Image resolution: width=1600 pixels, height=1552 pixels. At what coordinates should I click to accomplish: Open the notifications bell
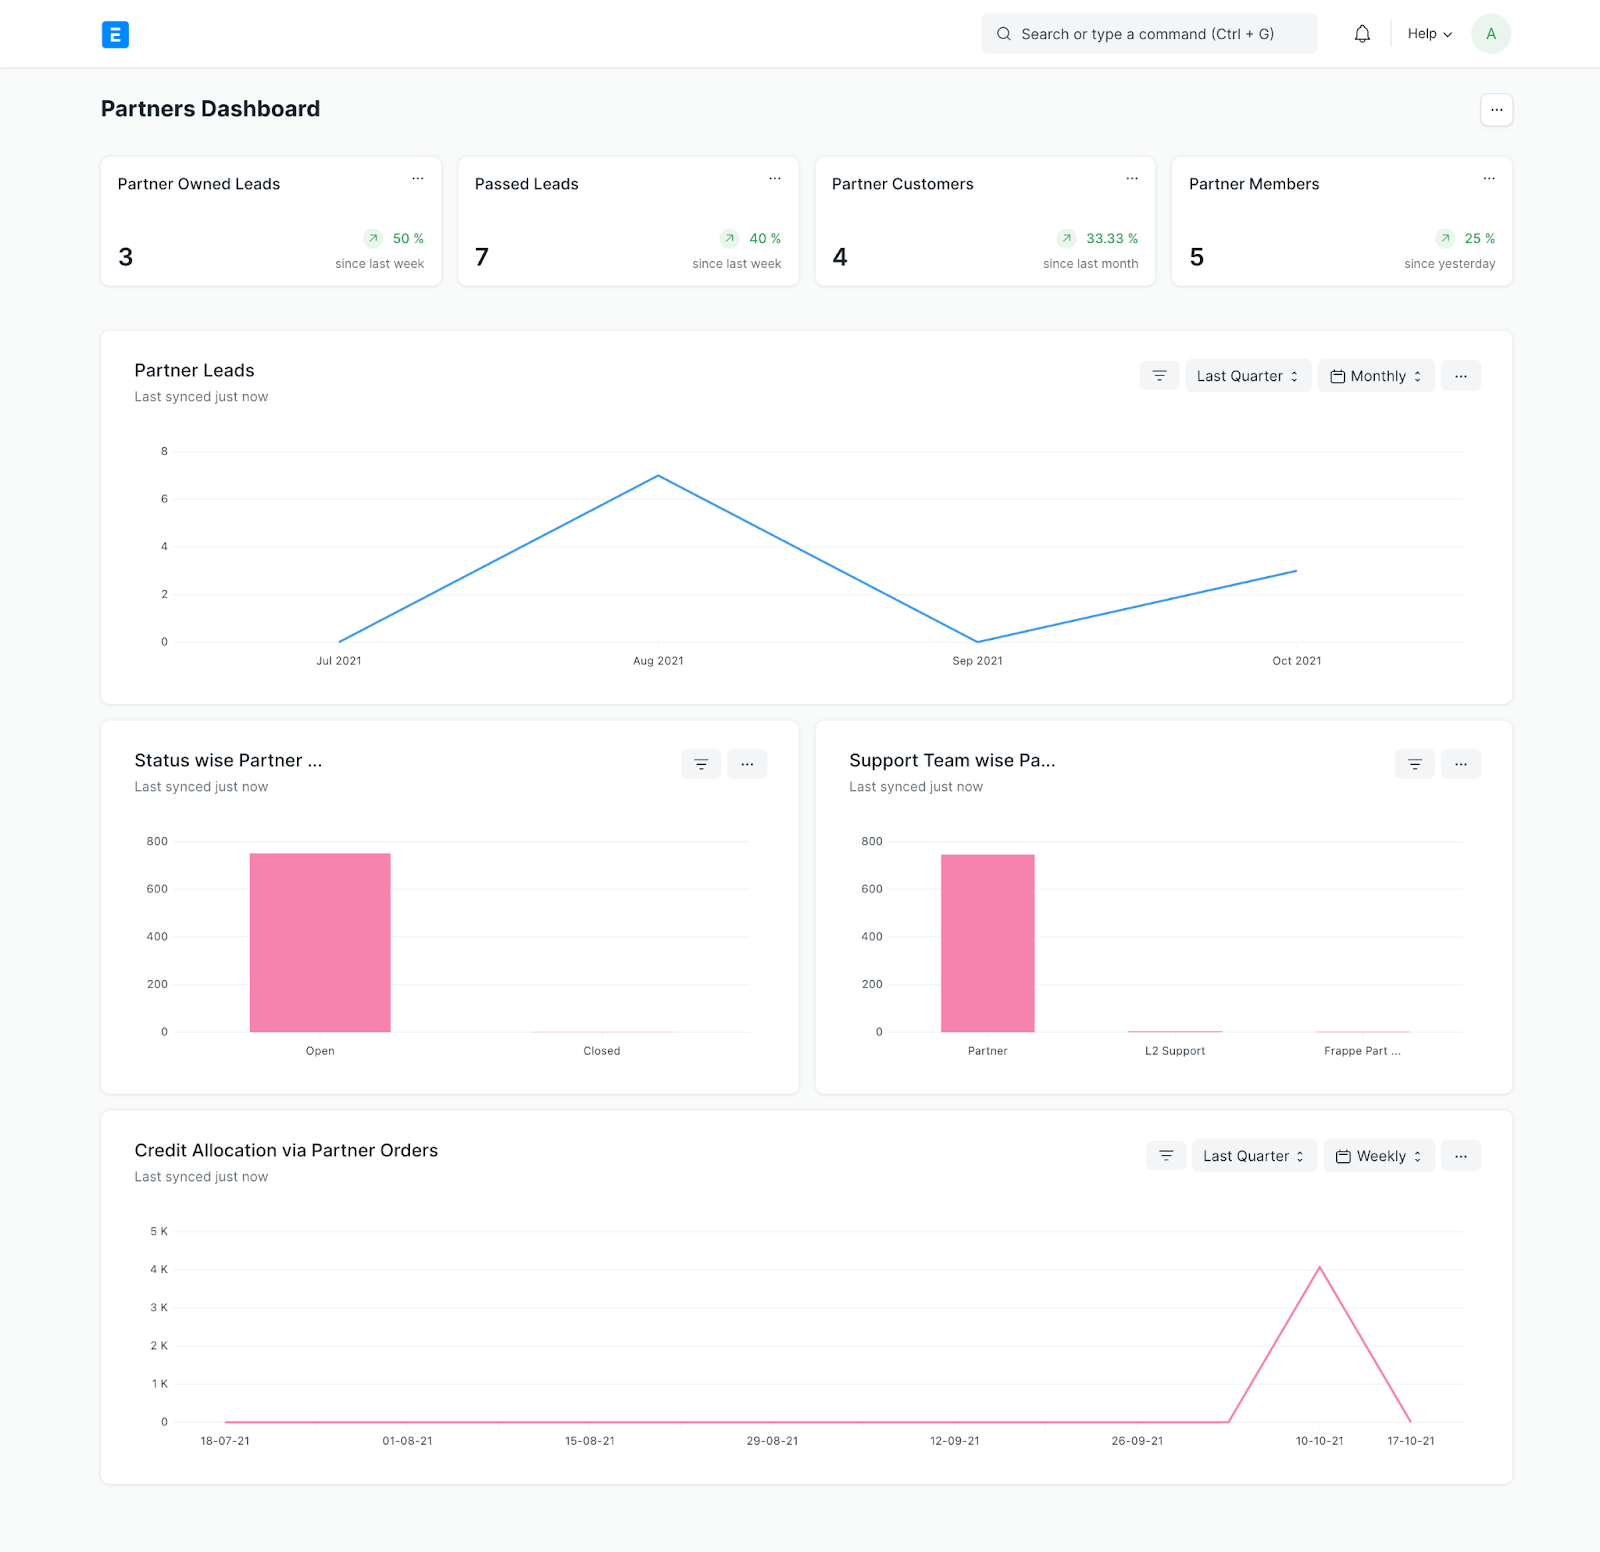click(x=1362, y=34)
